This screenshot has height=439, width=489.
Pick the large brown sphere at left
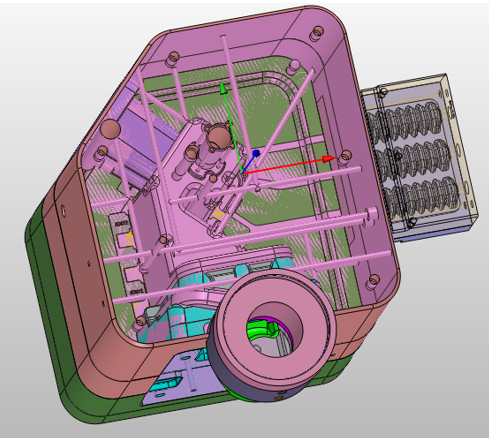click(110, 128)
